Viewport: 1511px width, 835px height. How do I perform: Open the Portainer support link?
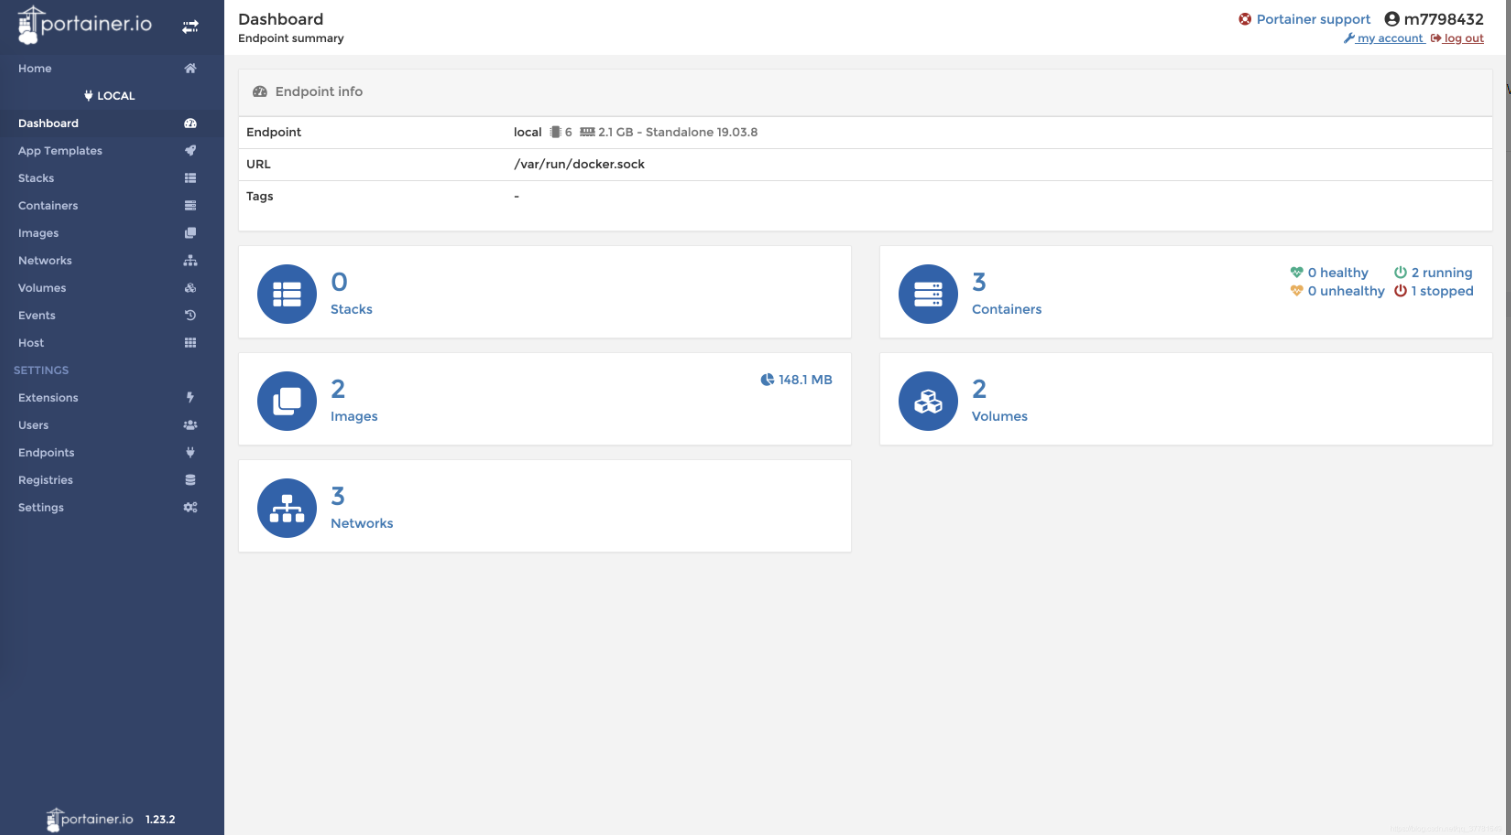click(1312, 19)
